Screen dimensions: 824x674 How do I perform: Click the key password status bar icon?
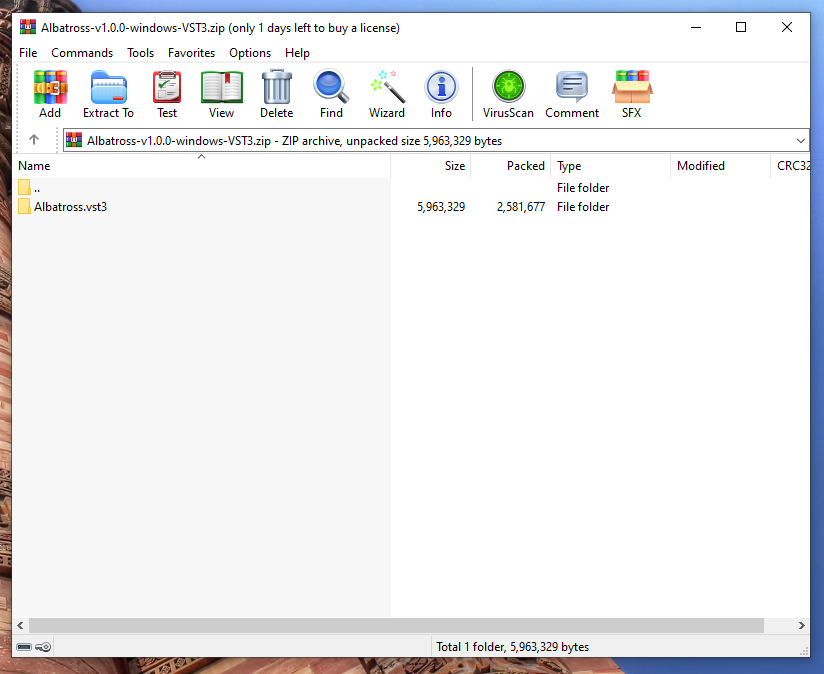[43, 647]
